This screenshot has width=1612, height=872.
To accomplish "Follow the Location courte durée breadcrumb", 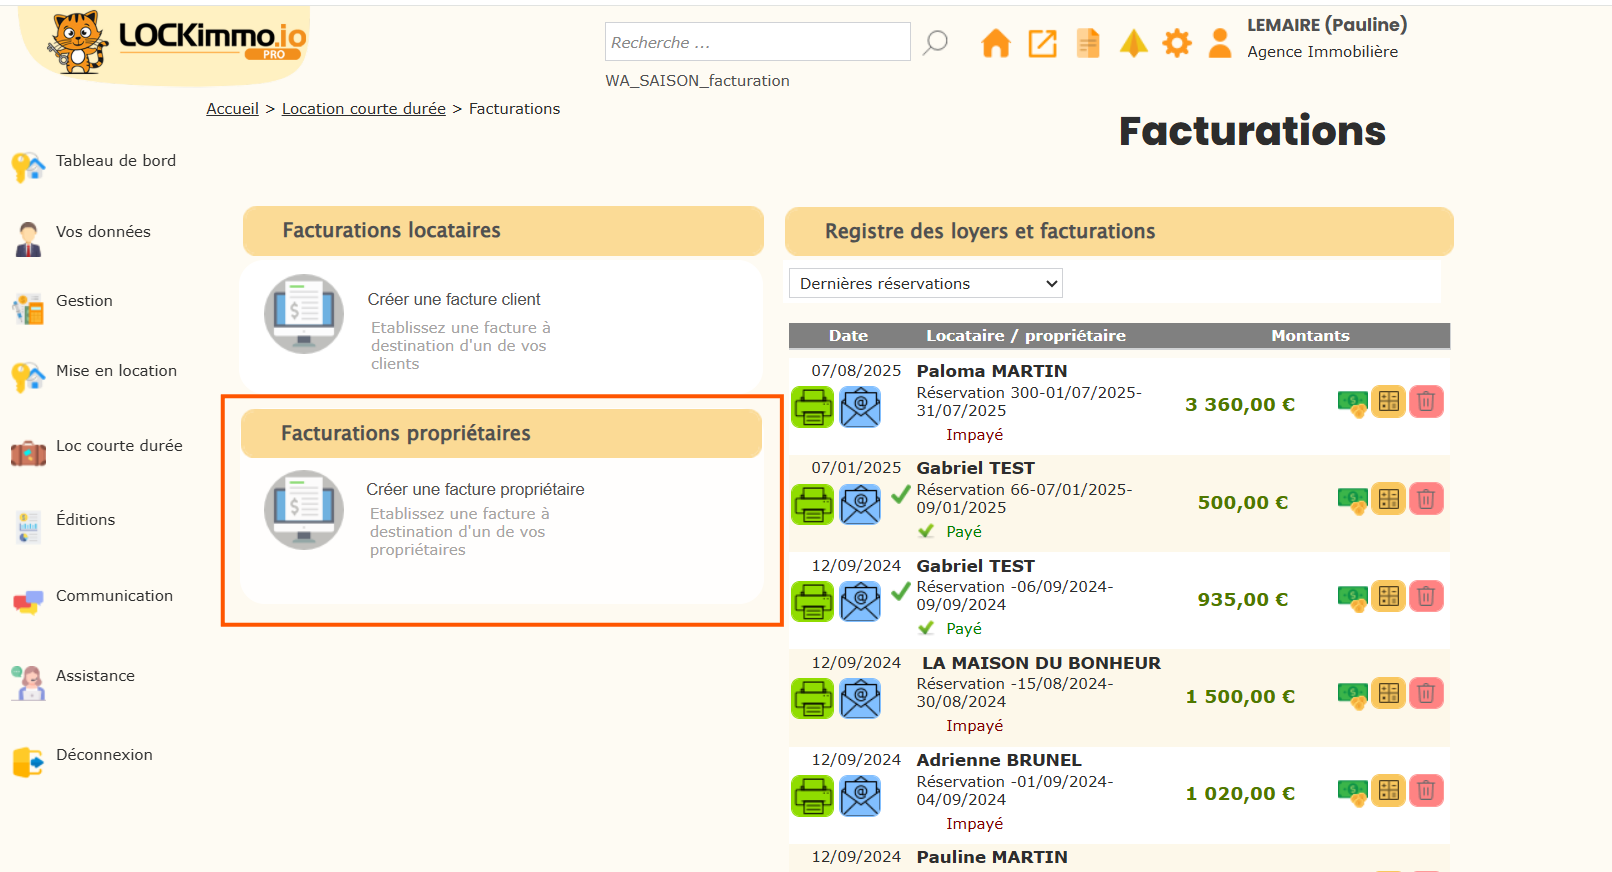I will (363, 109).
